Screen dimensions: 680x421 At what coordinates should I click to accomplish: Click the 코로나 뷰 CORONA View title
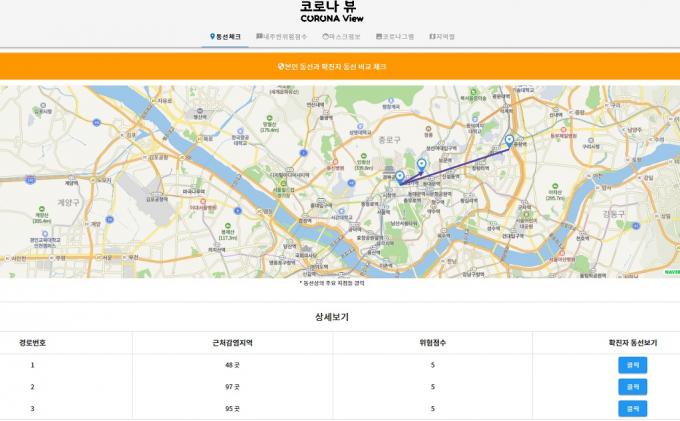tap(339, 11)
